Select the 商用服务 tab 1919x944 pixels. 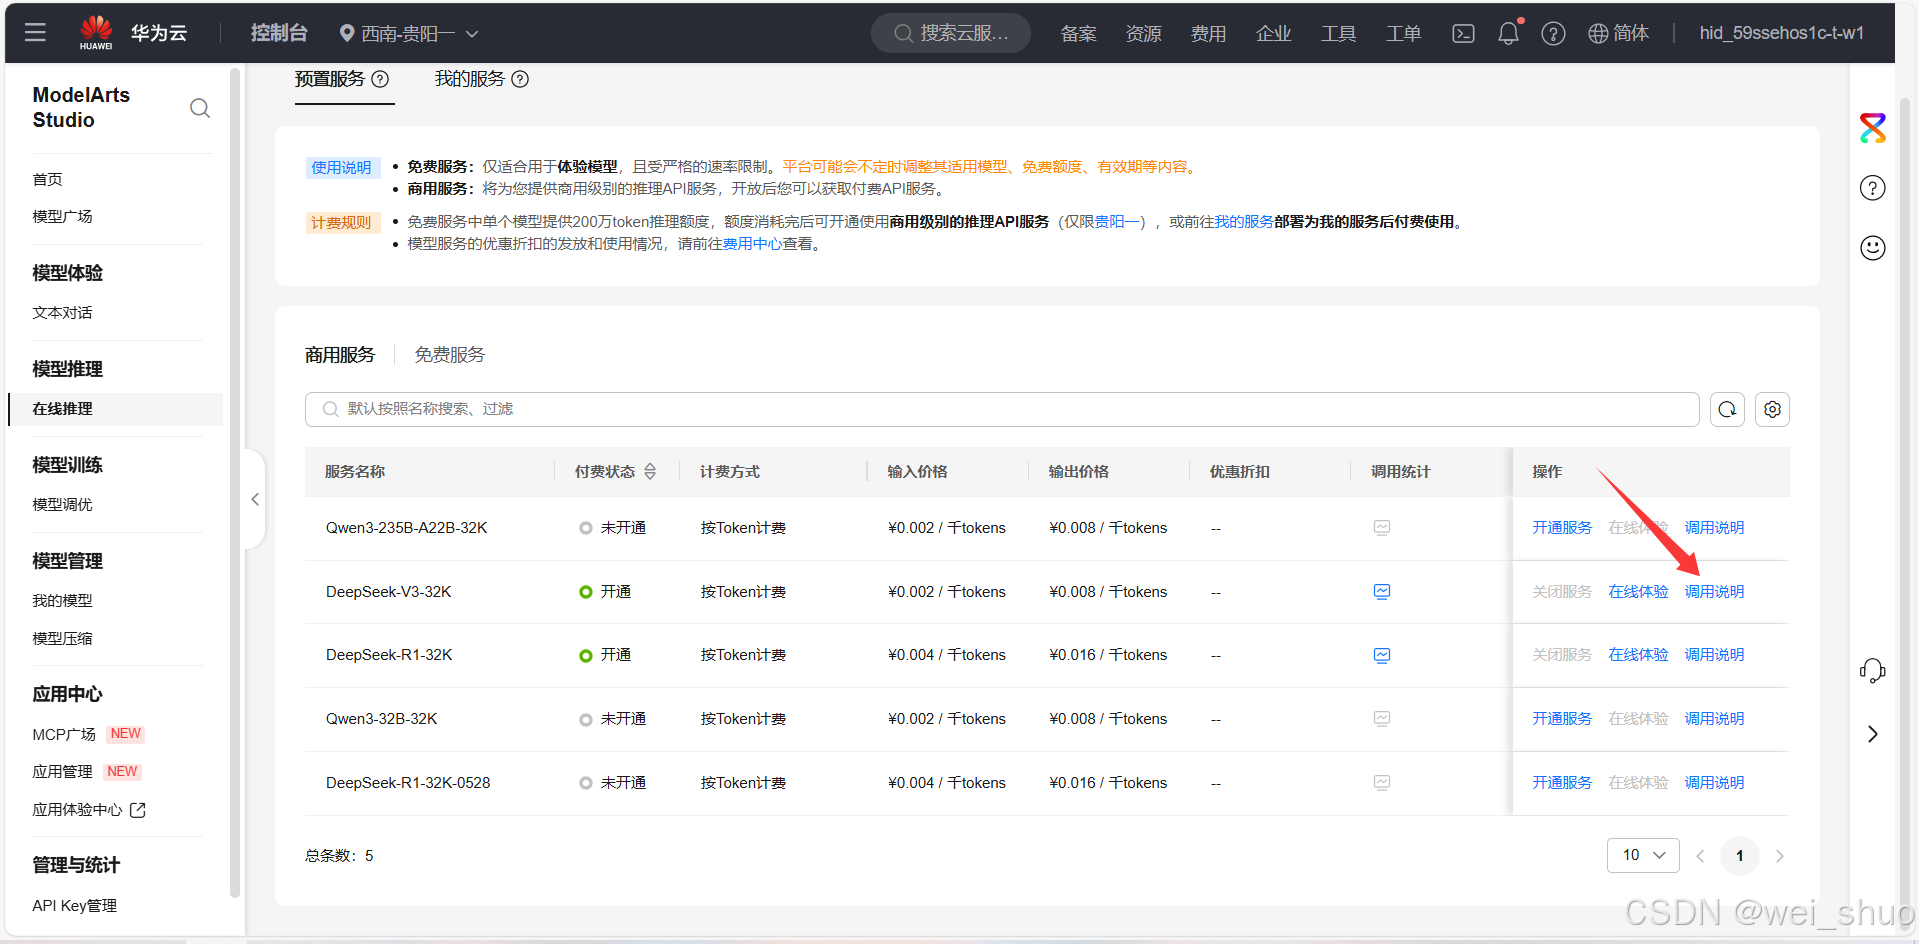340,355
